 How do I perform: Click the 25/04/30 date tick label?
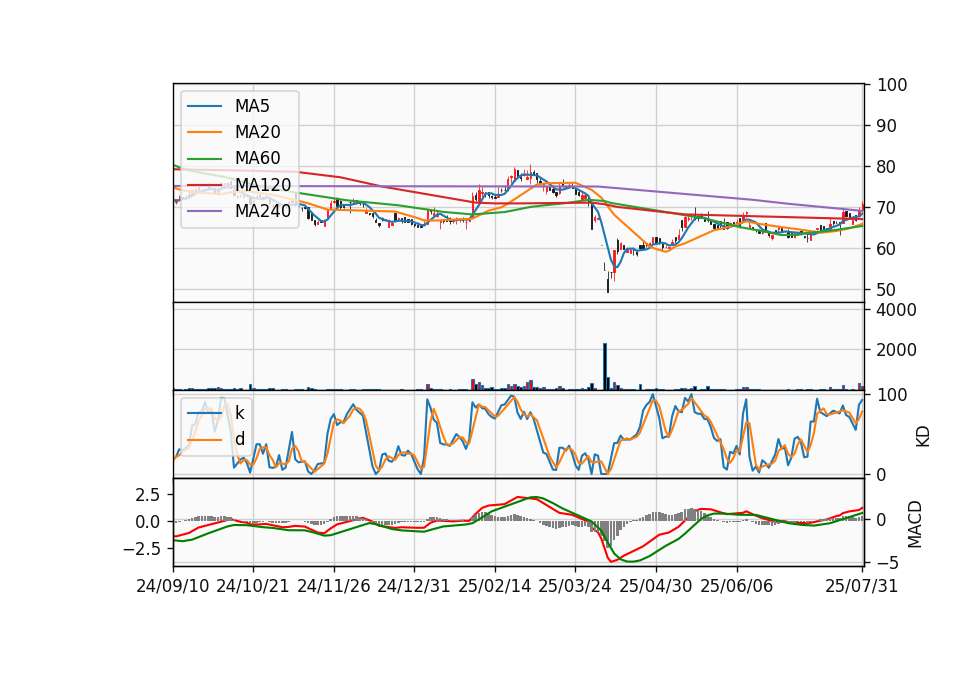[656, 586]
